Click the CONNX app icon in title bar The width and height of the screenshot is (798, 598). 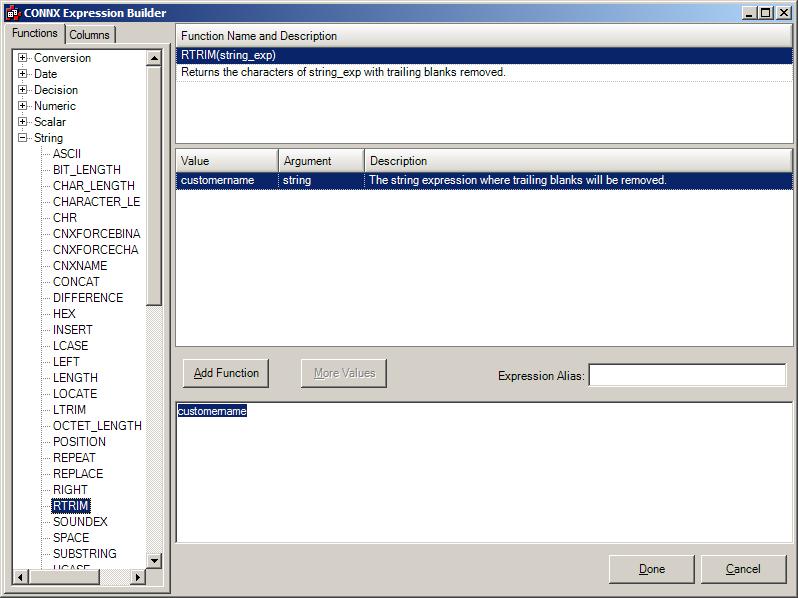(13, 13)
